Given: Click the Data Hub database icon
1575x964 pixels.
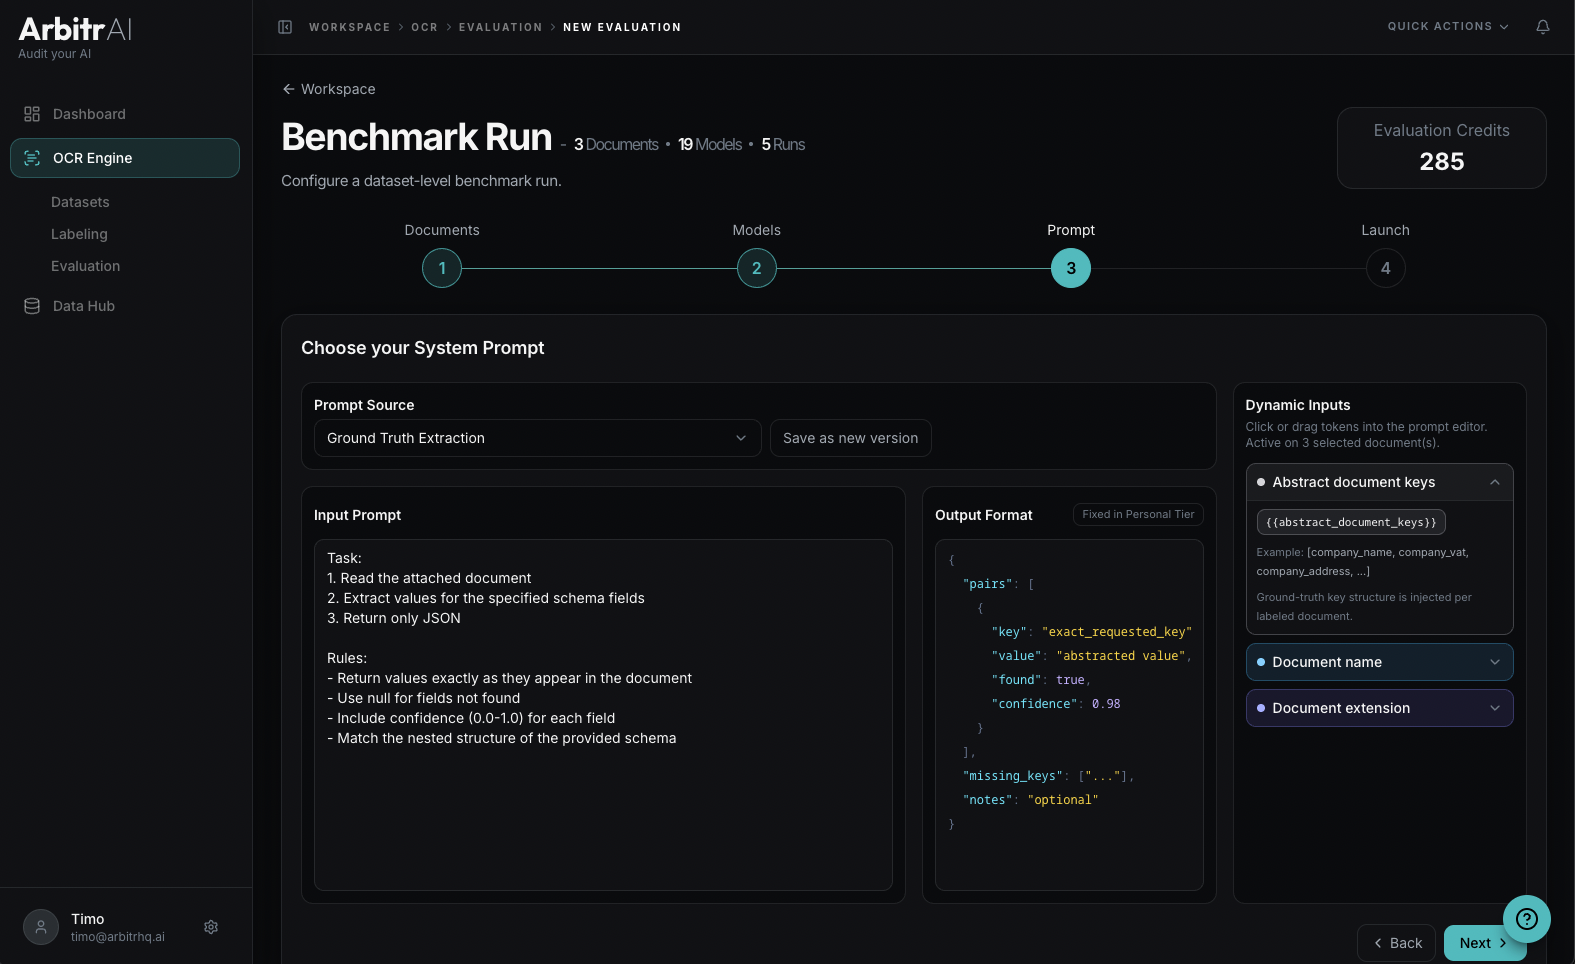Looking at the screenshot, I should pos(32,306).
